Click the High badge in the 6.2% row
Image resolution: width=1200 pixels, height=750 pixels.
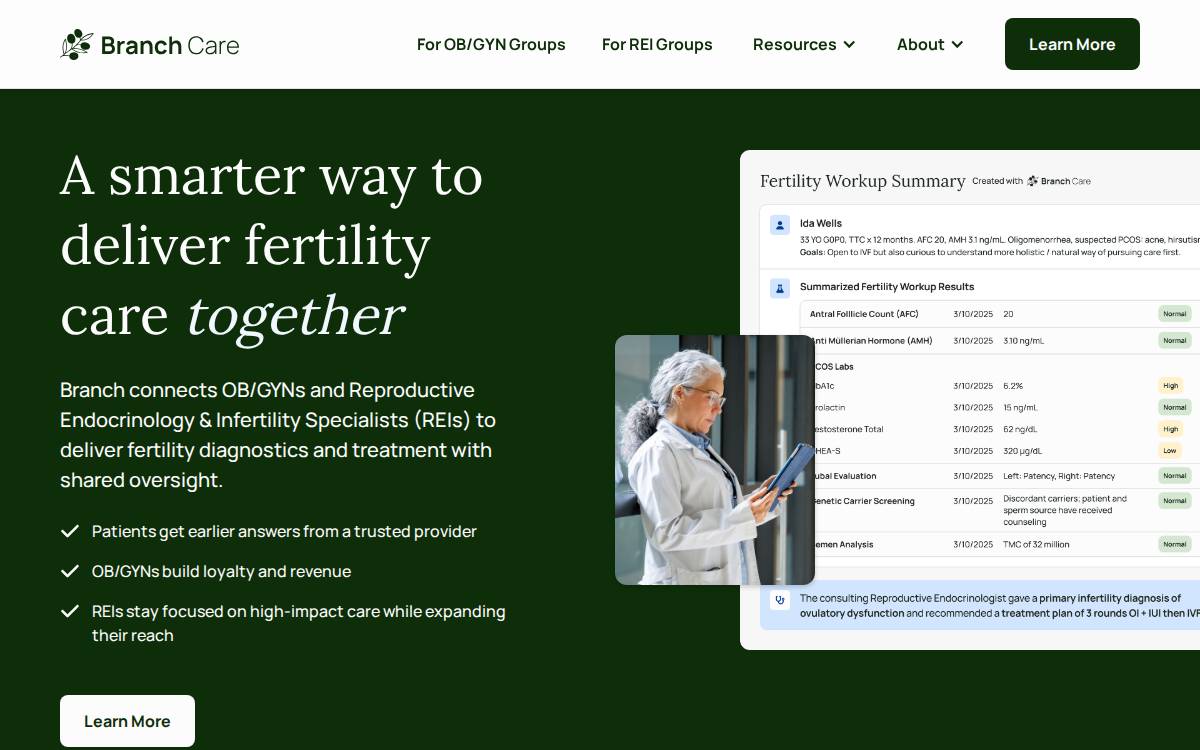(x=1170, y=385)
